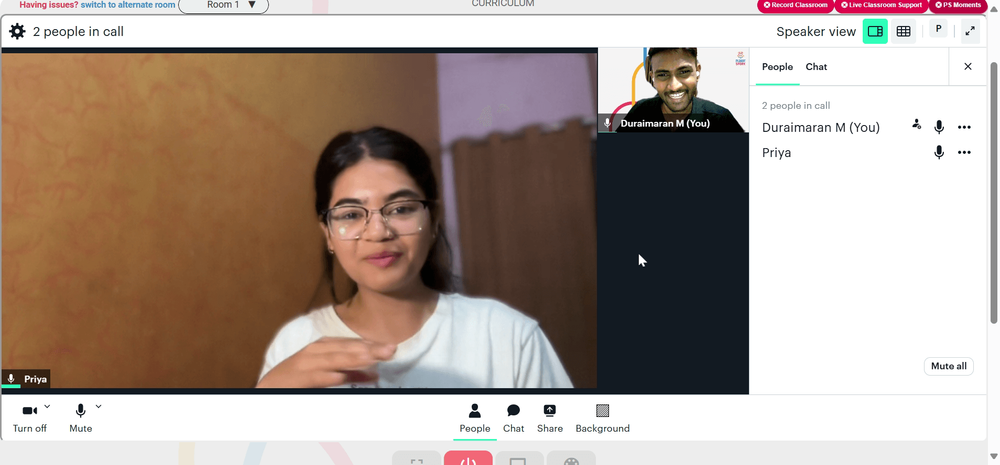Click switch to alternate room link
Image resolution: width=1000 pixels, height=465 pixels.
(x=128, y=4)
